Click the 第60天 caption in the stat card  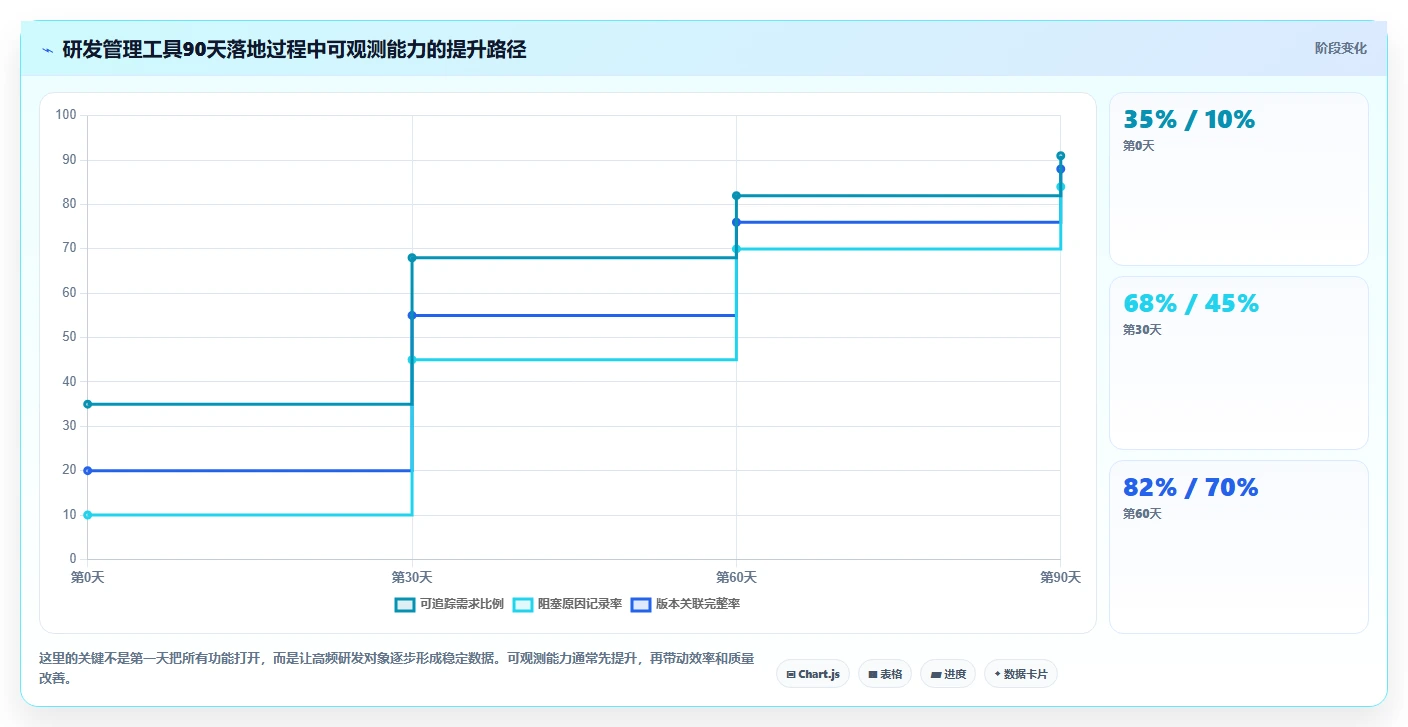1142,514
